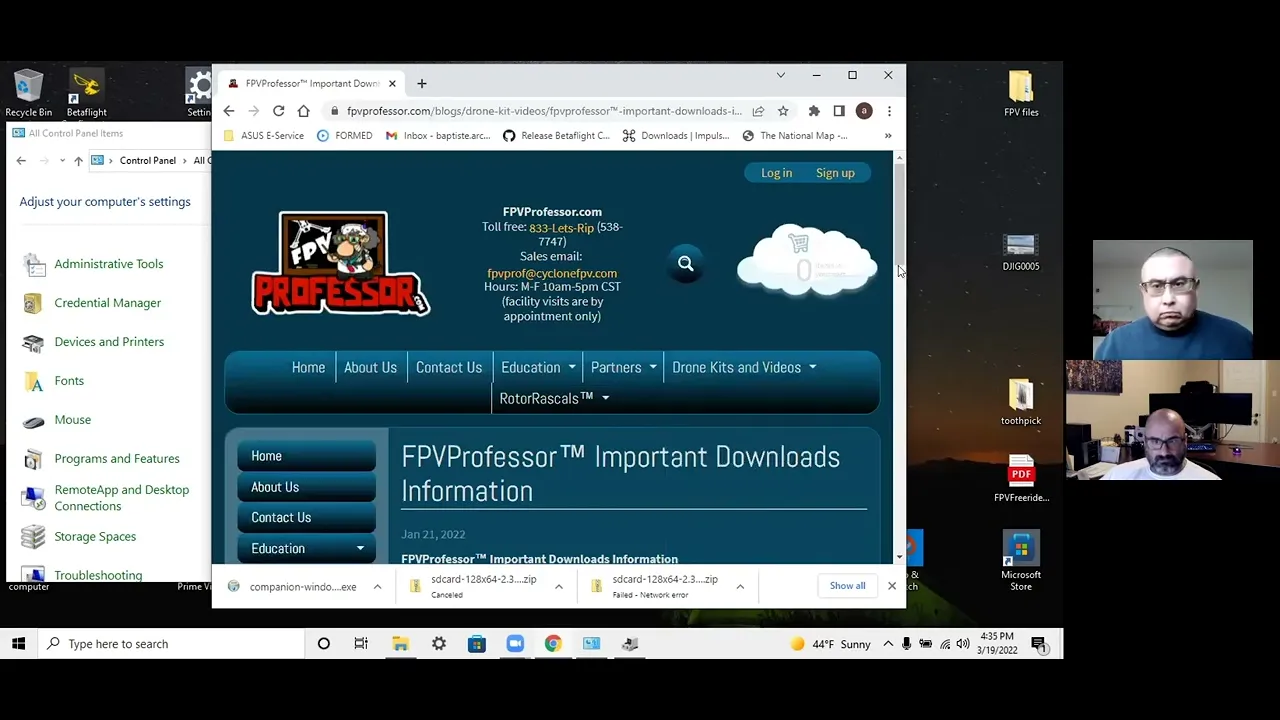Click the Log in link

[776, 173]
